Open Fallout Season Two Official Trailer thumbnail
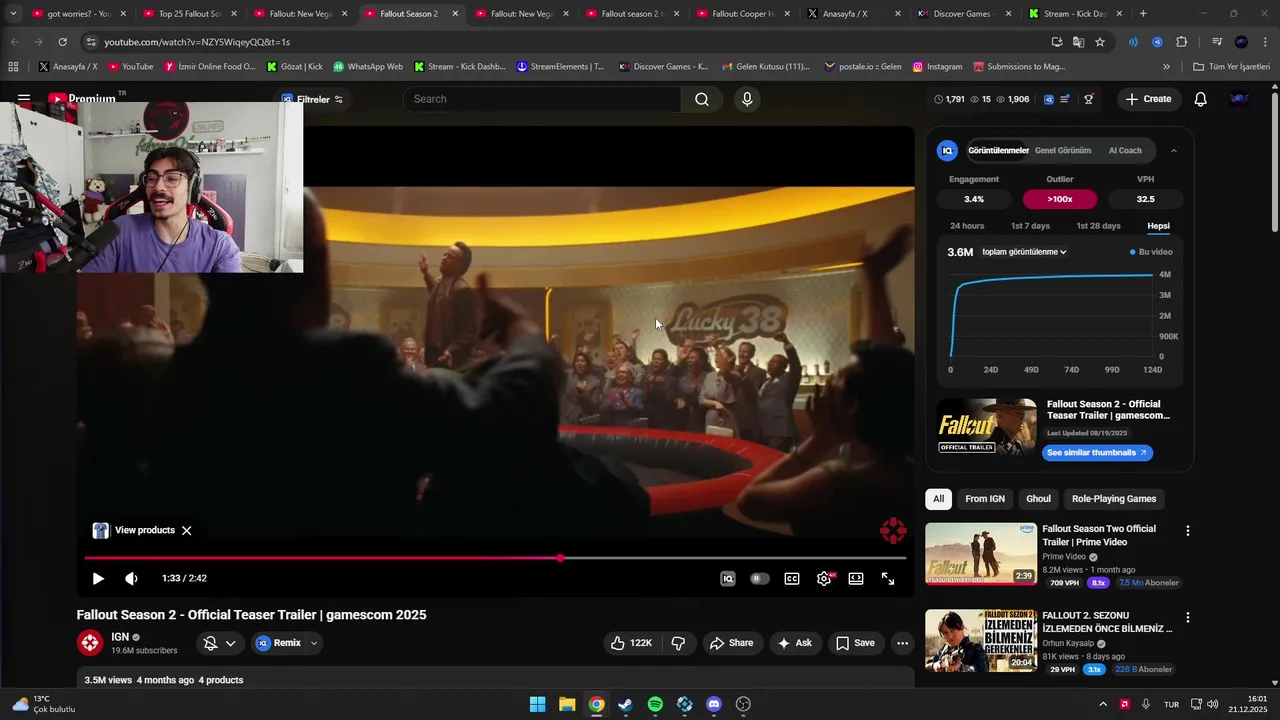The height and width of the screenshot is (720, 1280). click(981, 554)
